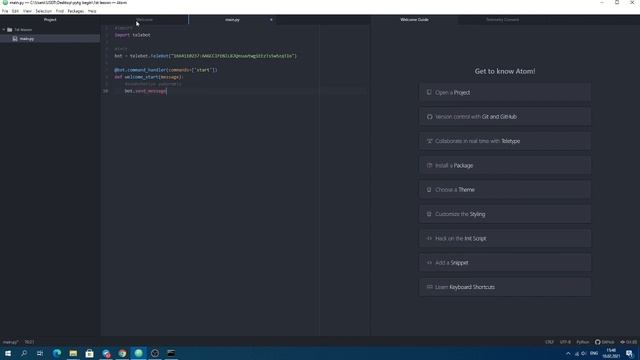Change the Python grammar selector
The image size is (640, 360).
pyautogui.click(x=583, y=342)
